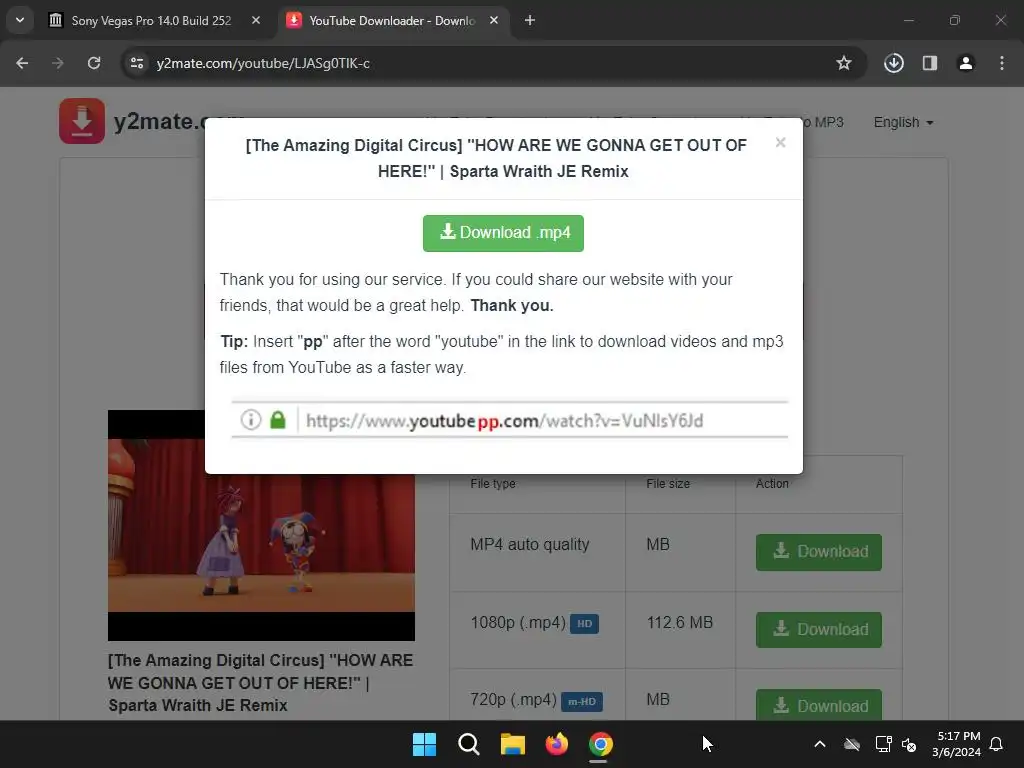1024x768 pixels.
Task: Go forward in browser history
Action: tap(58, 63)
